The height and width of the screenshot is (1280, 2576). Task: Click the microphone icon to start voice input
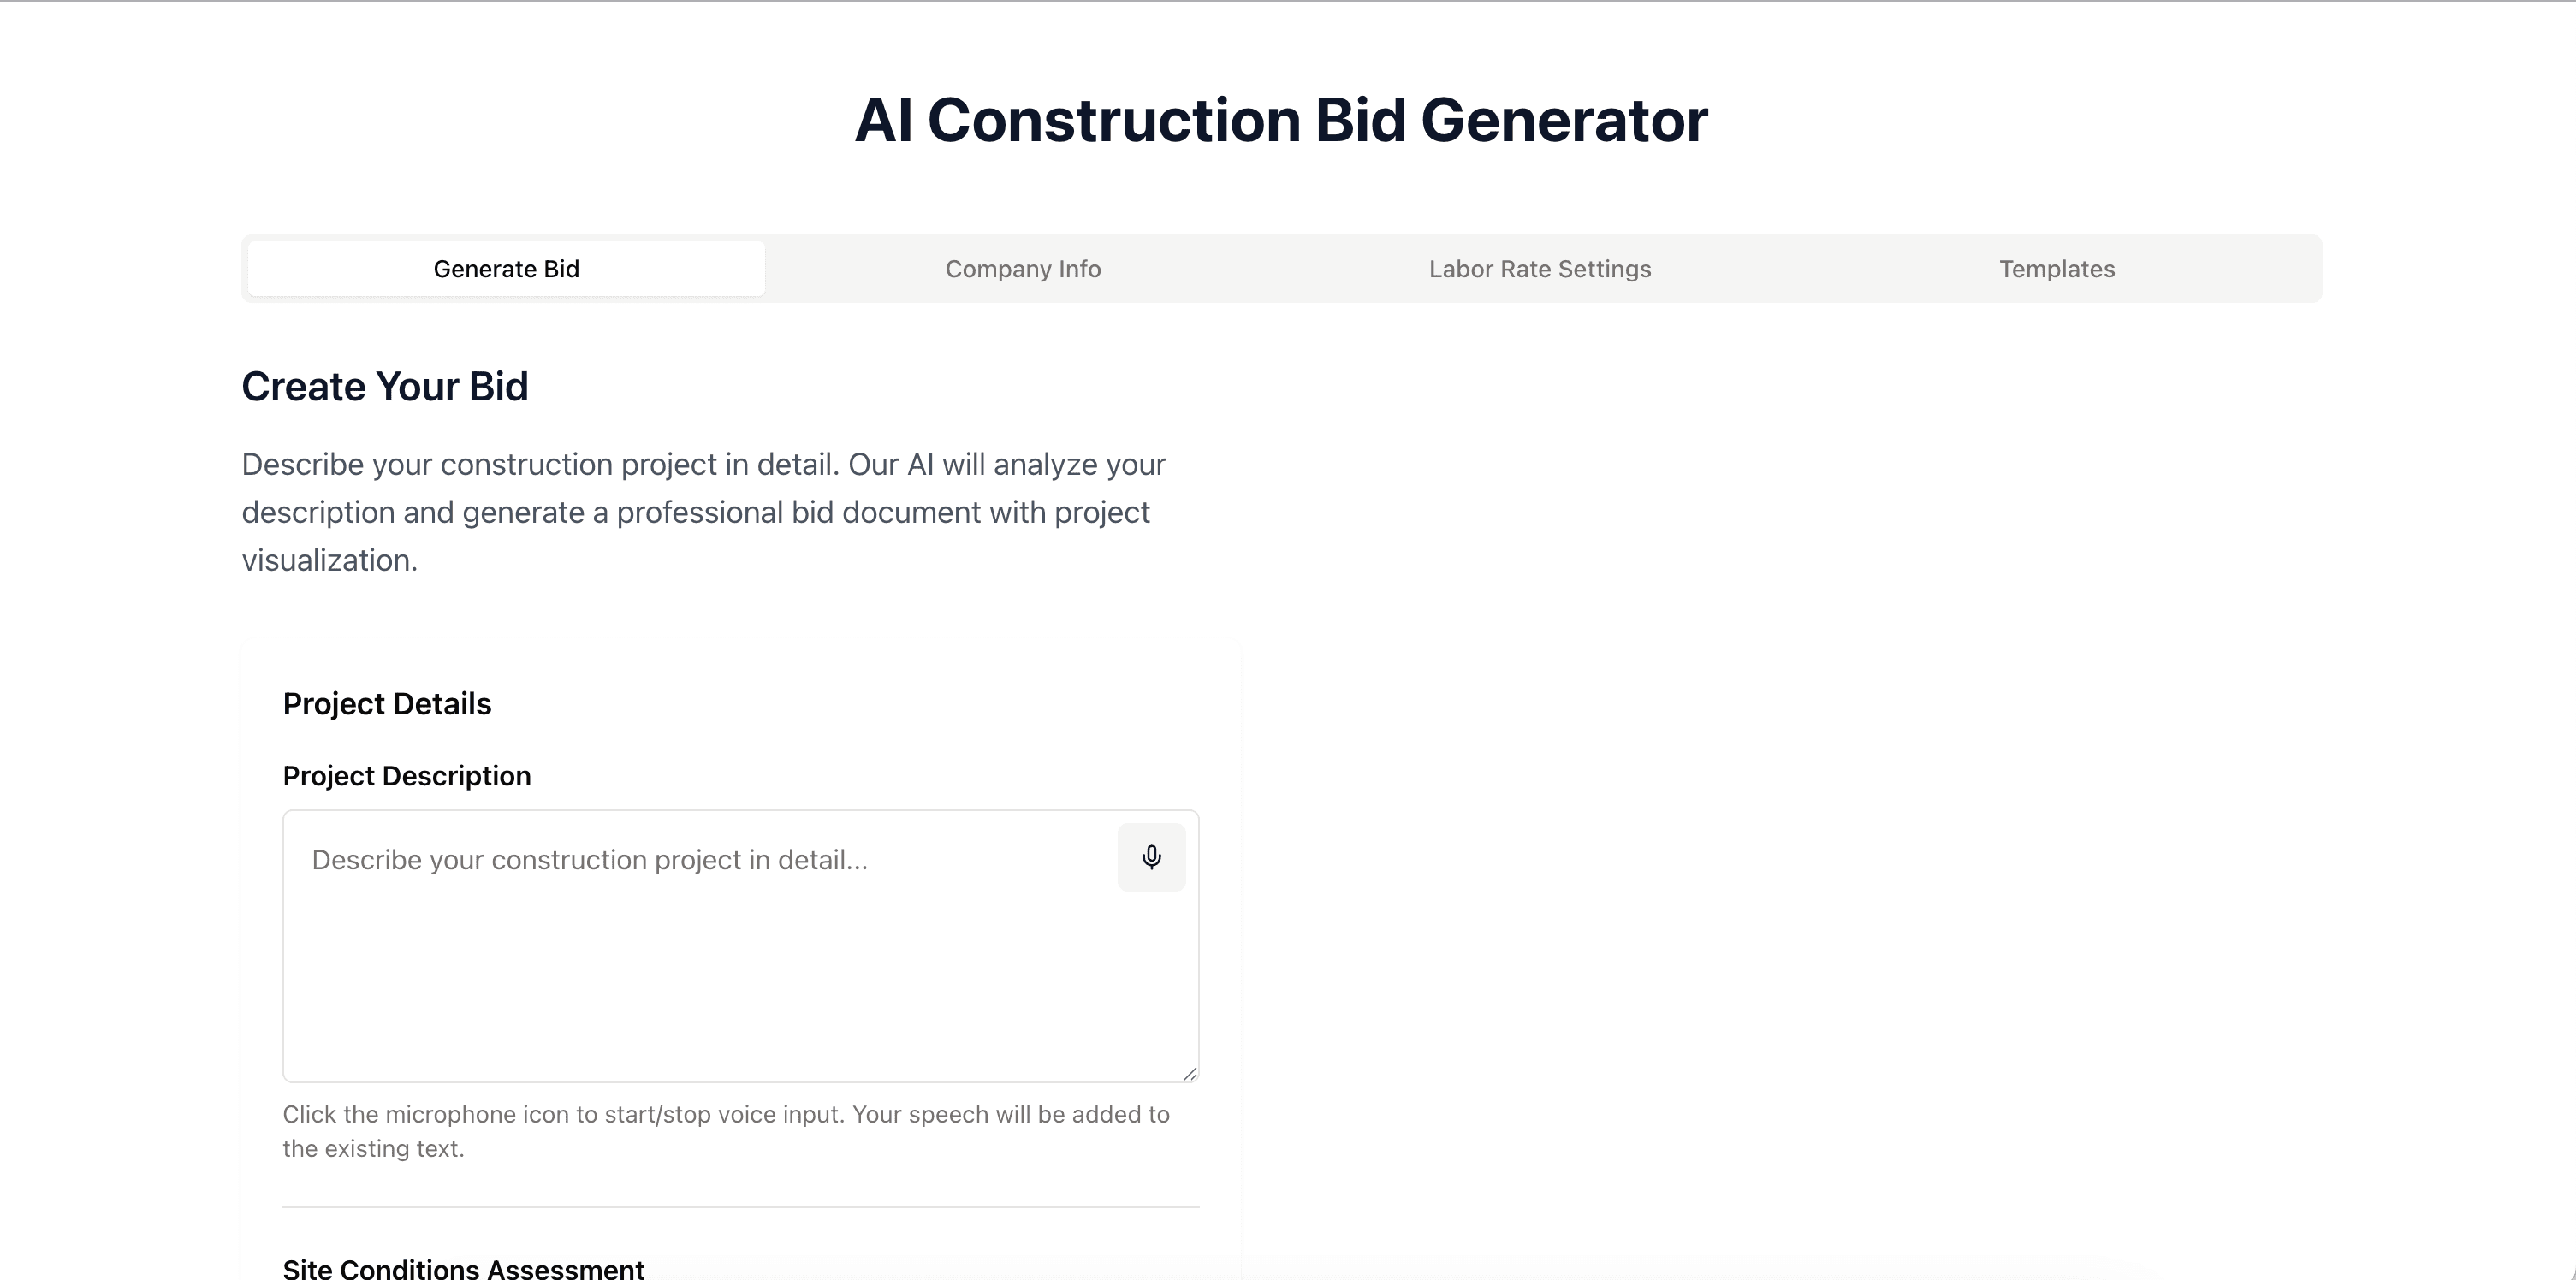click(x=1151, y=857)
